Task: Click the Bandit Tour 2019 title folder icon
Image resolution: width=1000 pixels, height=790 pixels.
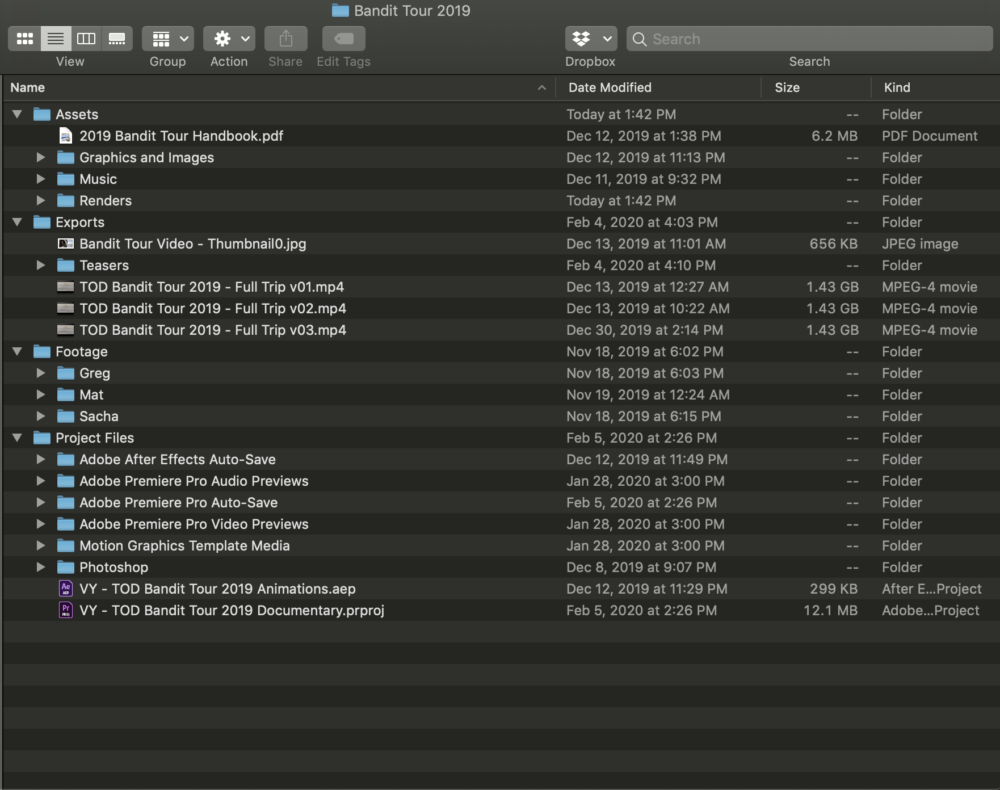Action: [x=340, y=11]
